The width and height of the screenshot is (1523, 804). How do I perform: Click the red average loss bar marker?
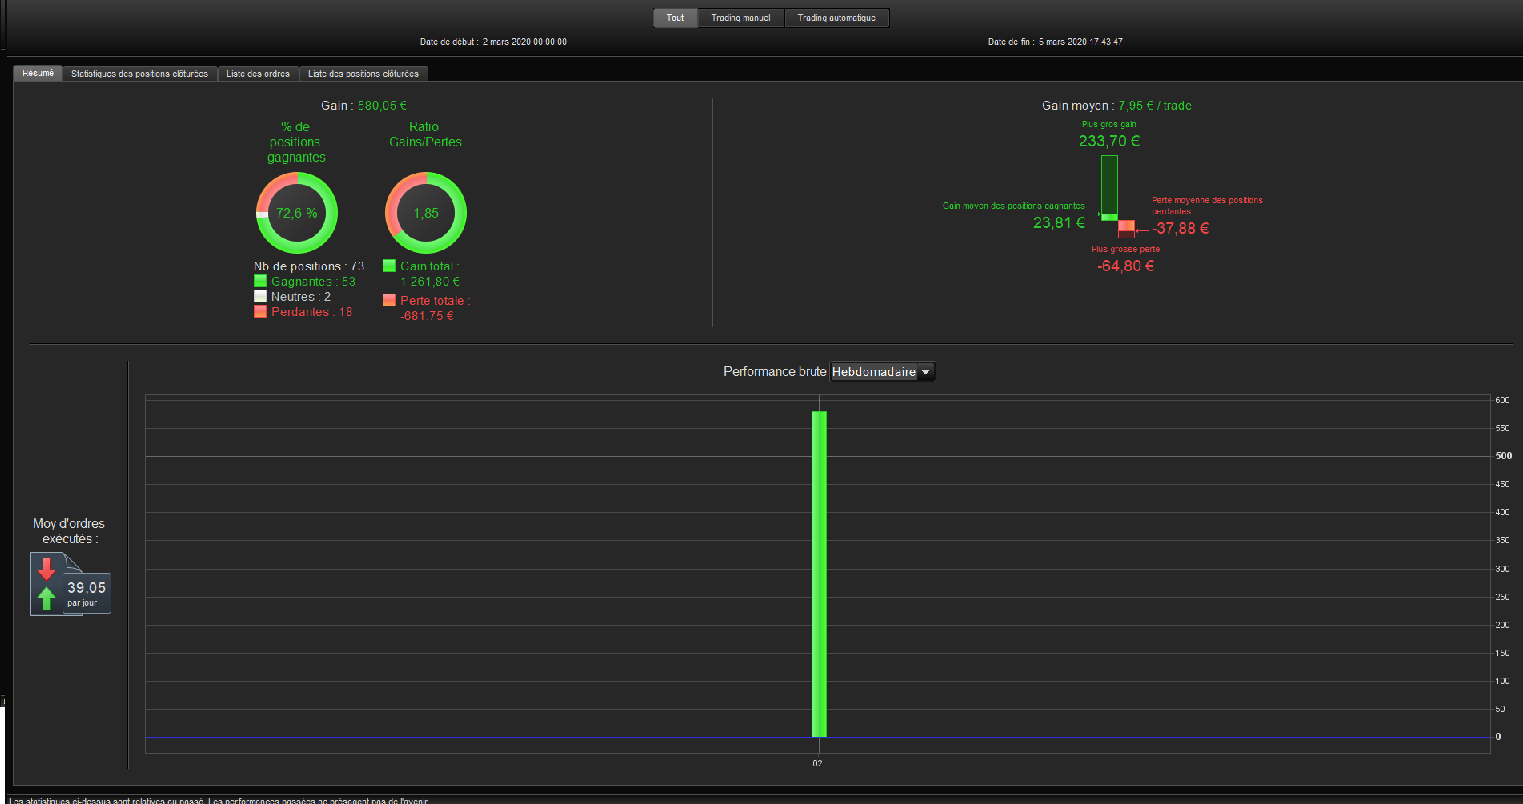(1126, 227)
